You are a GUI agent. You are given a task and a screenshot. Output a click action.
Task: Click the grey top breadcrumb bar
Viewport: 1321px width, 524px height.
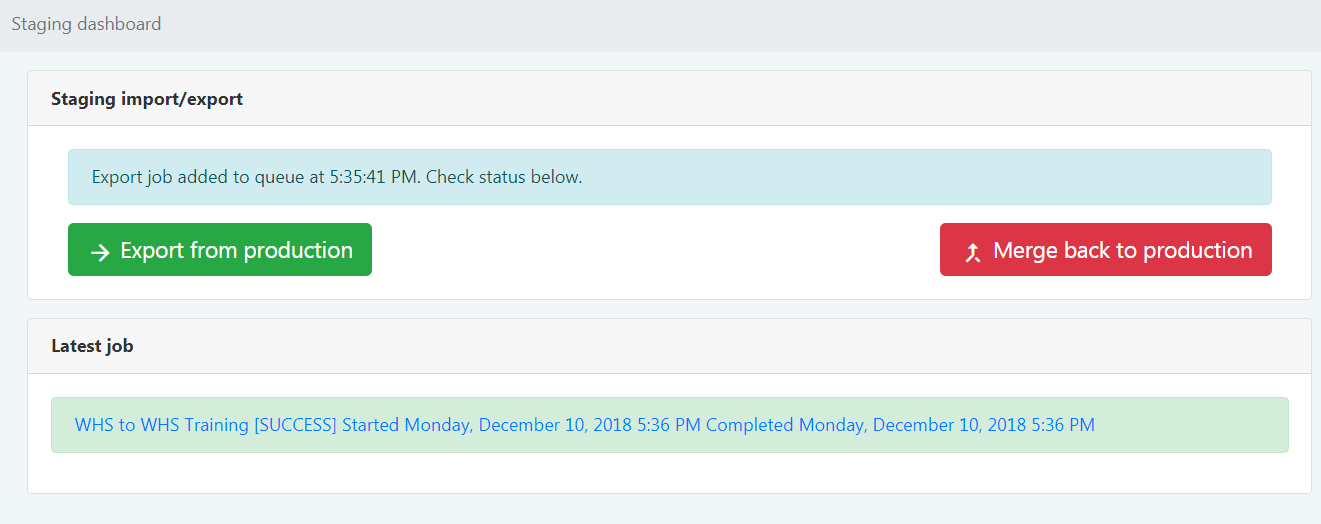point(700,24)
